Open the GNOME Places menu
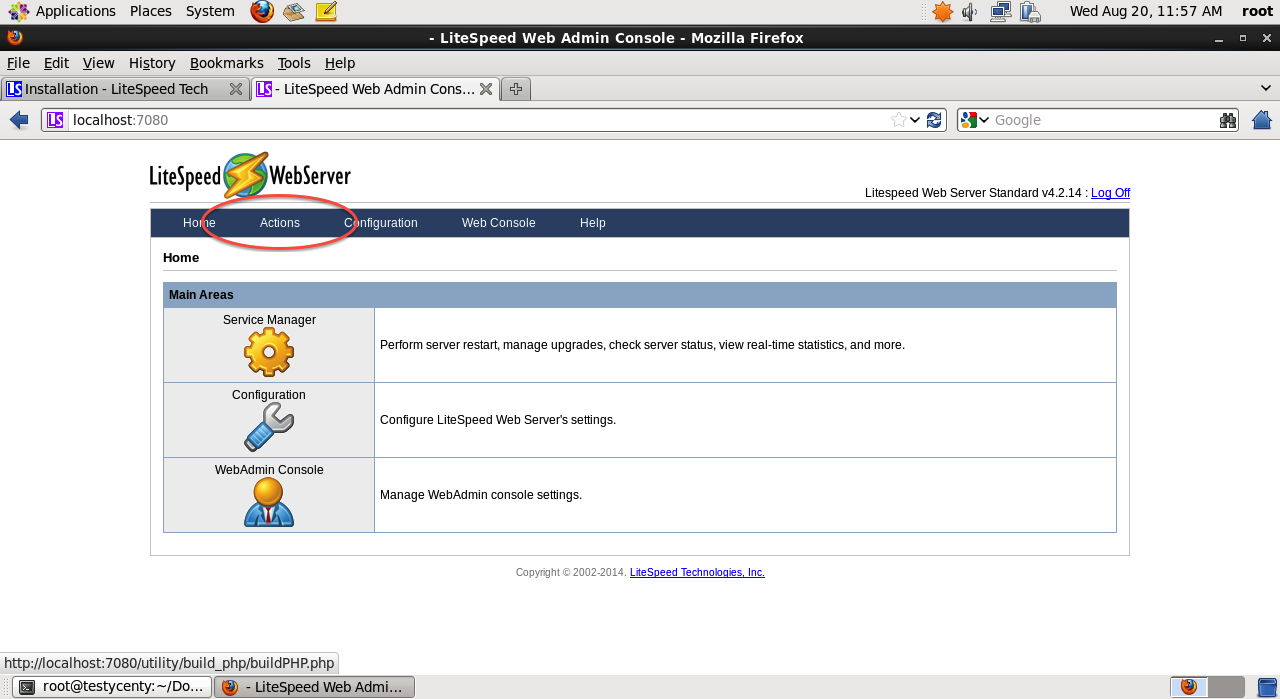Viewport: 1280px width, 699px height. tap(151, 11)
